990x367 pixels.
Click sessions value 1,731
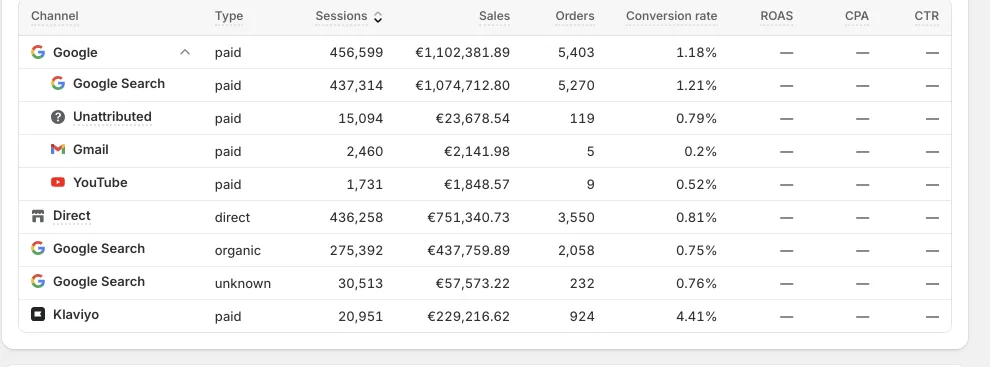click(x=365, y=184)
